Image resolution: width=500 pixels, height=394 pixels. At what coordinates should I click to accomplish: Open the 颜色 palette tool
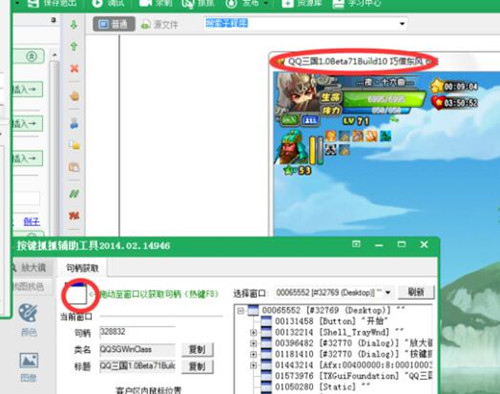tap(28, 320)
